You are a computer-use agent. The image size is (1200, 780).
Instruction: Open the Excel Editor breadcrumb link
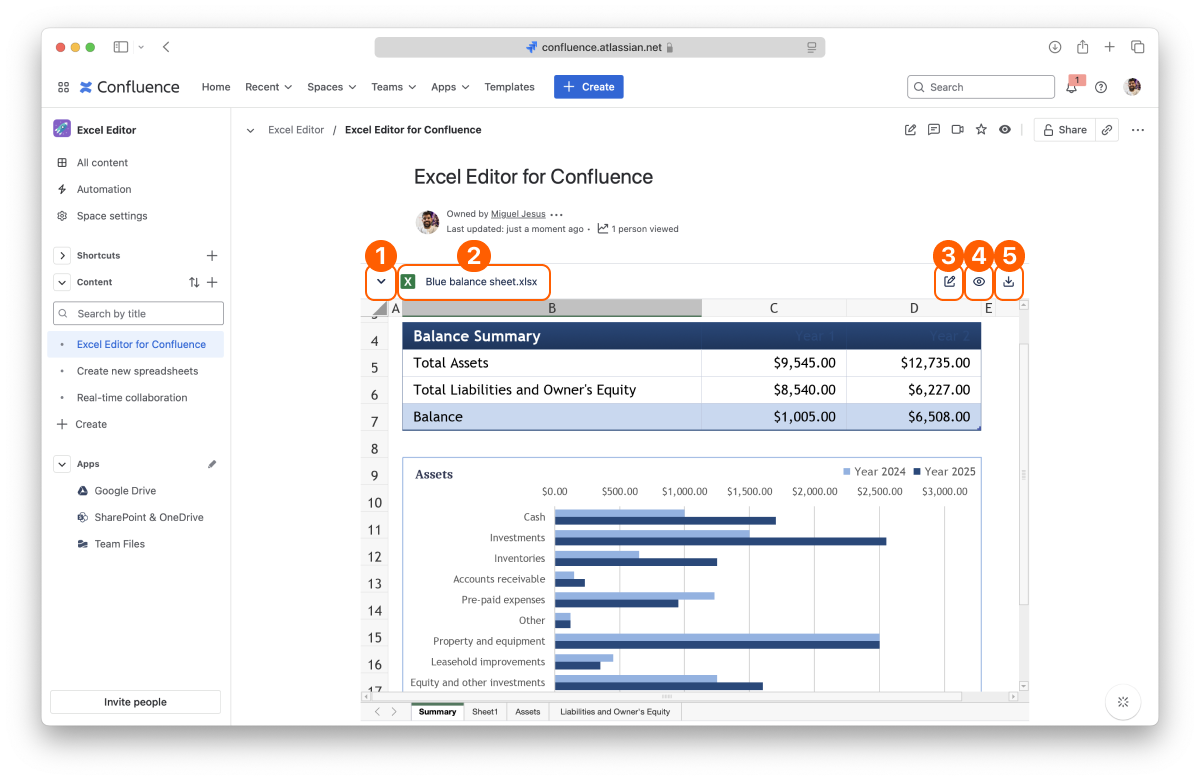point(296,130)
